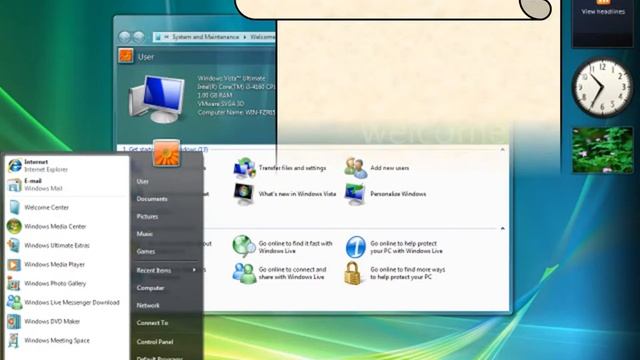This screenshot has height=360, width=640.
Task: Click the Forward button in Welcome Center
Action: click(x=139, y=37)
